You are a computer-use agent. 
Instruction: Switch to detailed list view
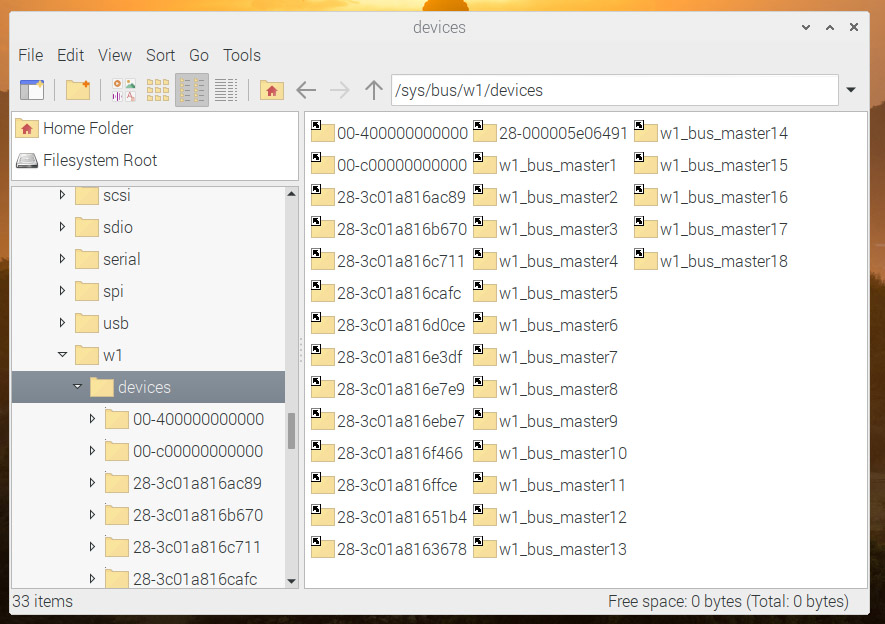[x=226, y=90]
